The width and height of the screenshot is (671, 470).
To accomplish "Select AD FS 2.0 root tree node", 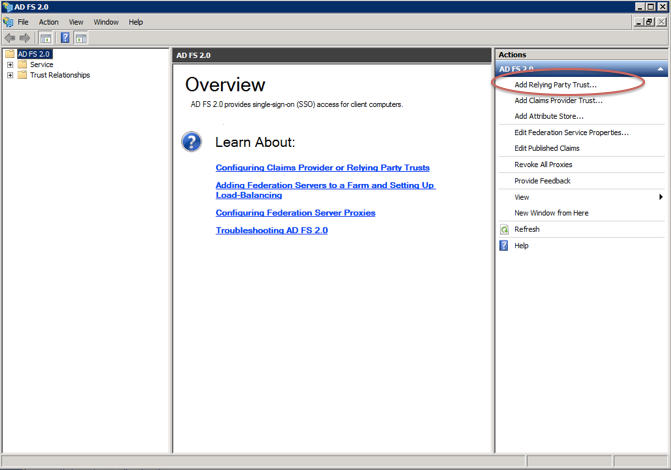I will pos(33,54).
